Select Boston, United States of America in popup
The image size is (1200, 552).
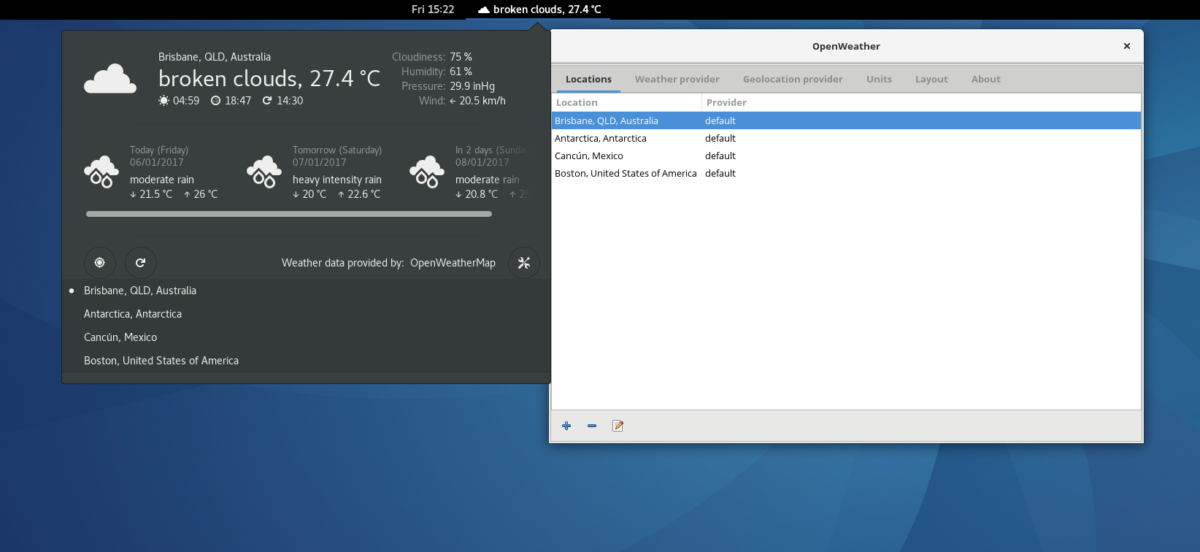306,360
